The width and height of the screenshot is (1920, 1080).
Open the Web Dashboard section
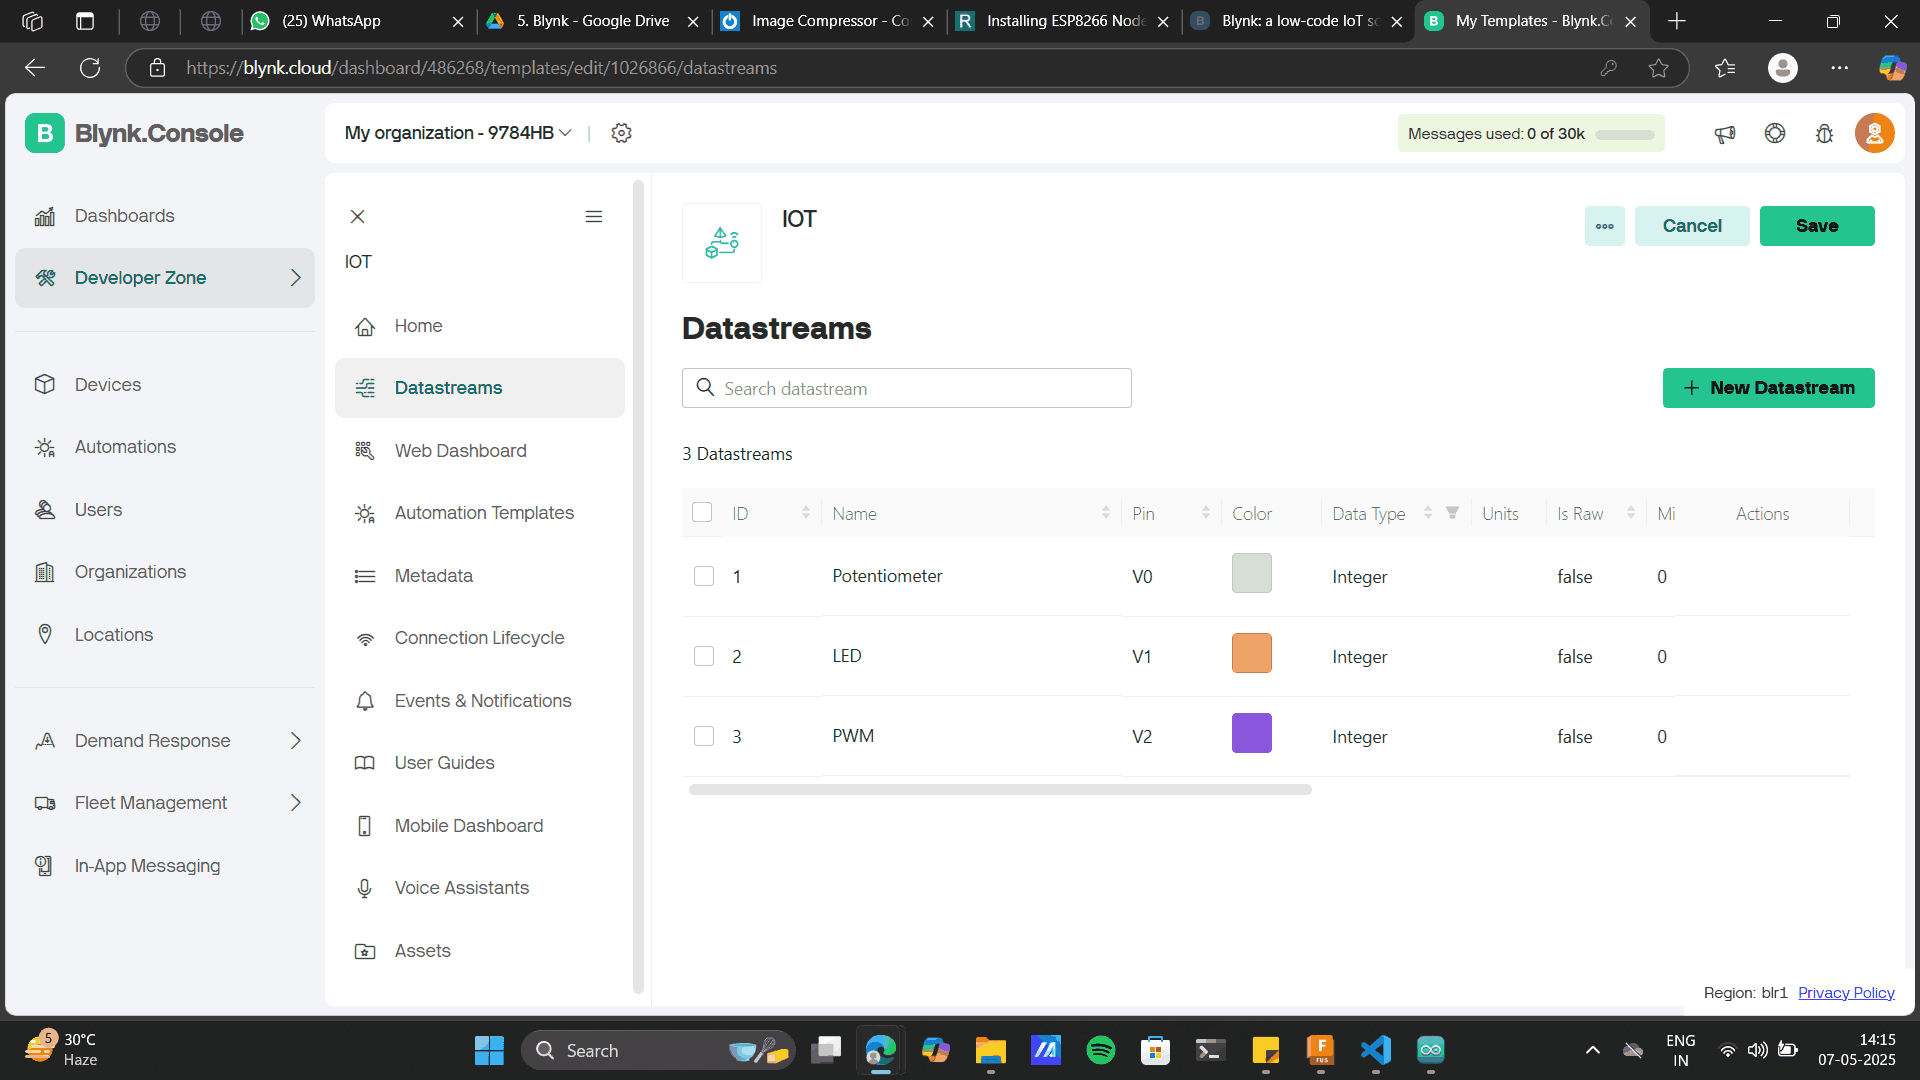[480, 451]
